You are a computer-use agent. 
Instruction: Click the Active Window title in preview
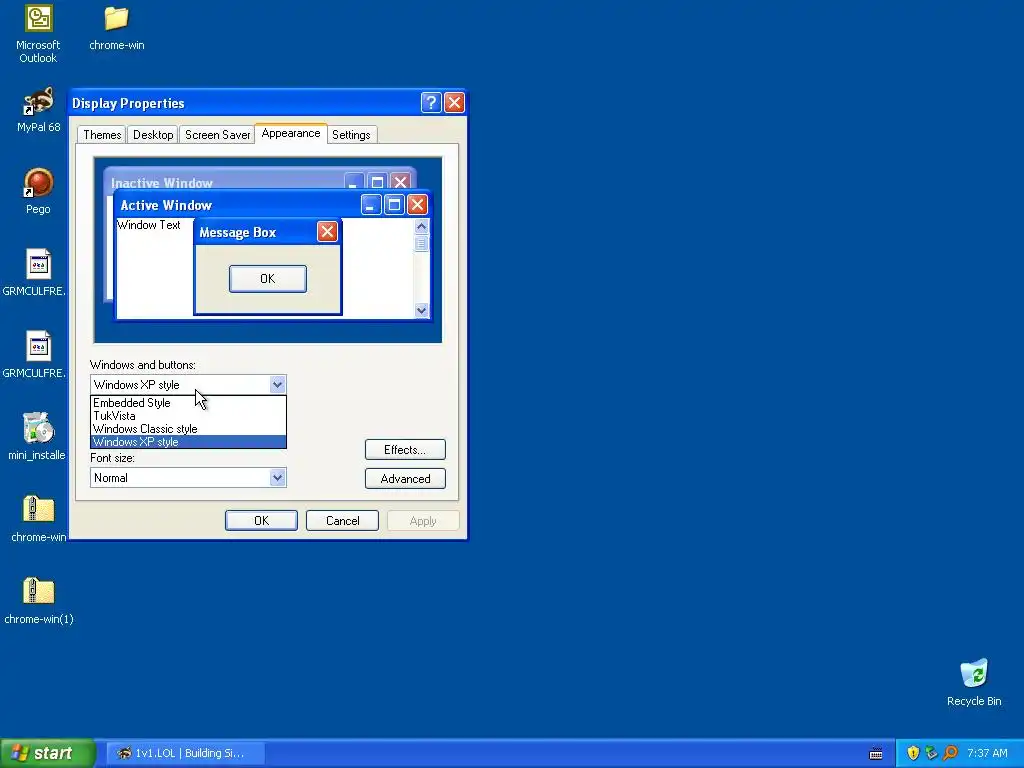coord(166,205)
